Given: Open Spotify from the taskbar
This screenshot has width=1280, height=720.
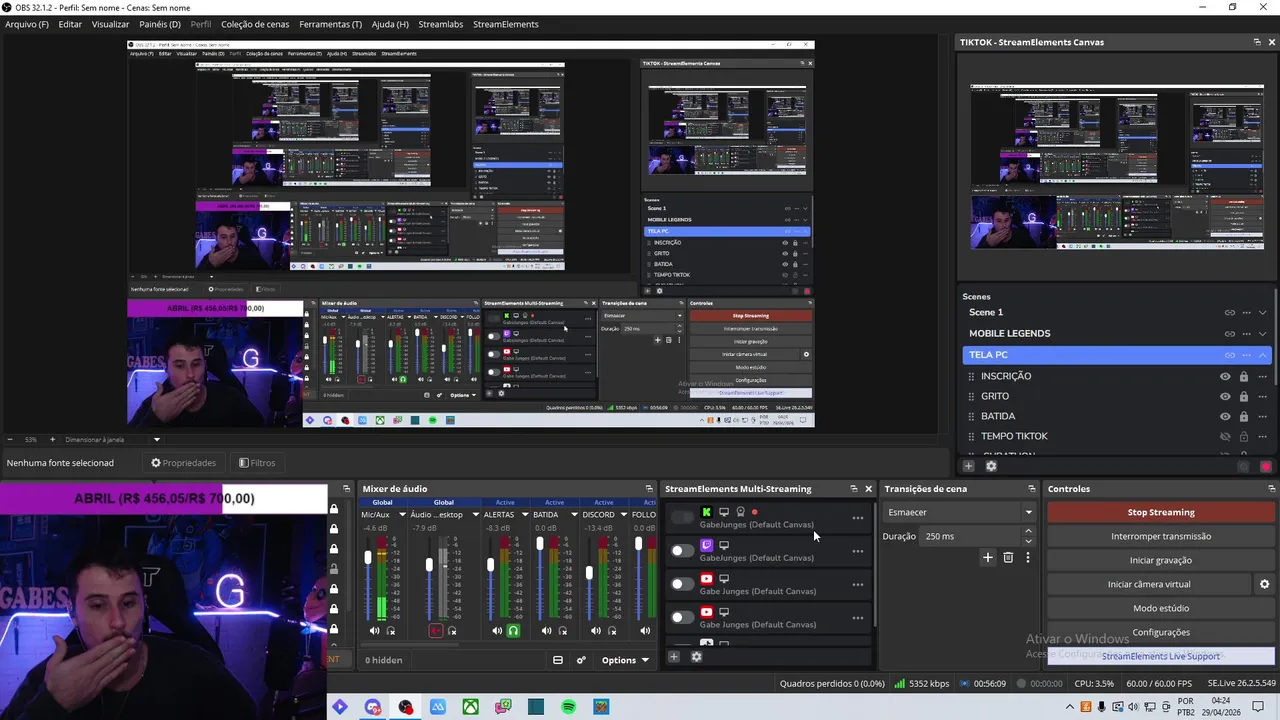Looking at the screenshot, I should pos(568,707).
